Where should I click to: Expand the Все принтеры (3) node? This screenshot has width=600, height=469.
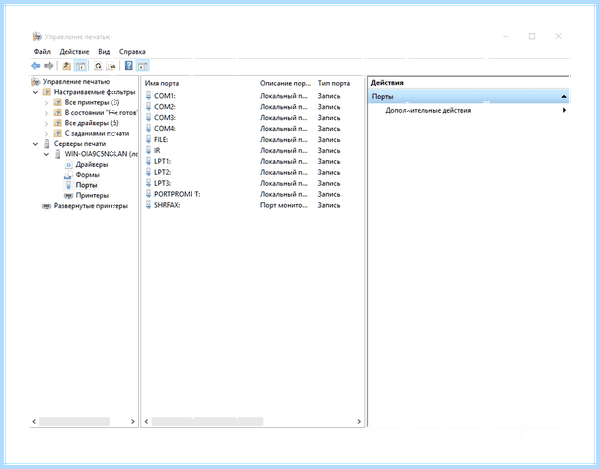(x=46, y=103)
